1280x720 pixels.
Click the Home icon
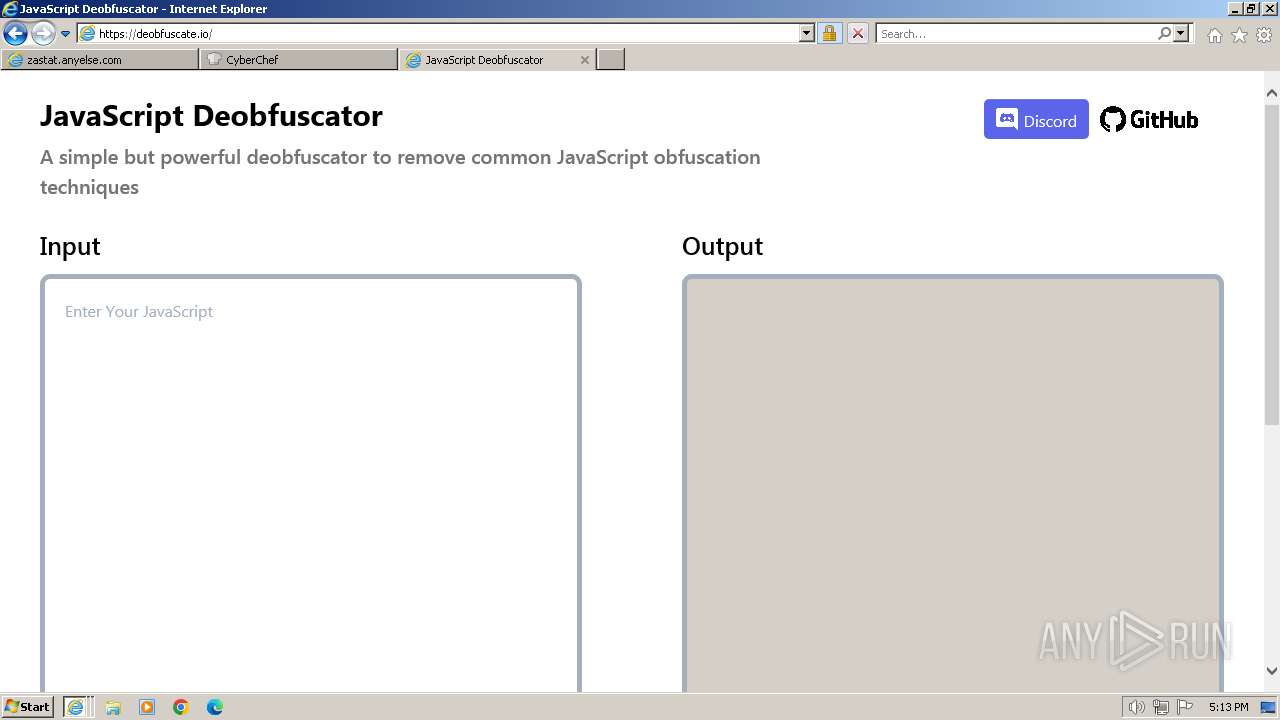pyautogui.click(x=1214, y=35)
